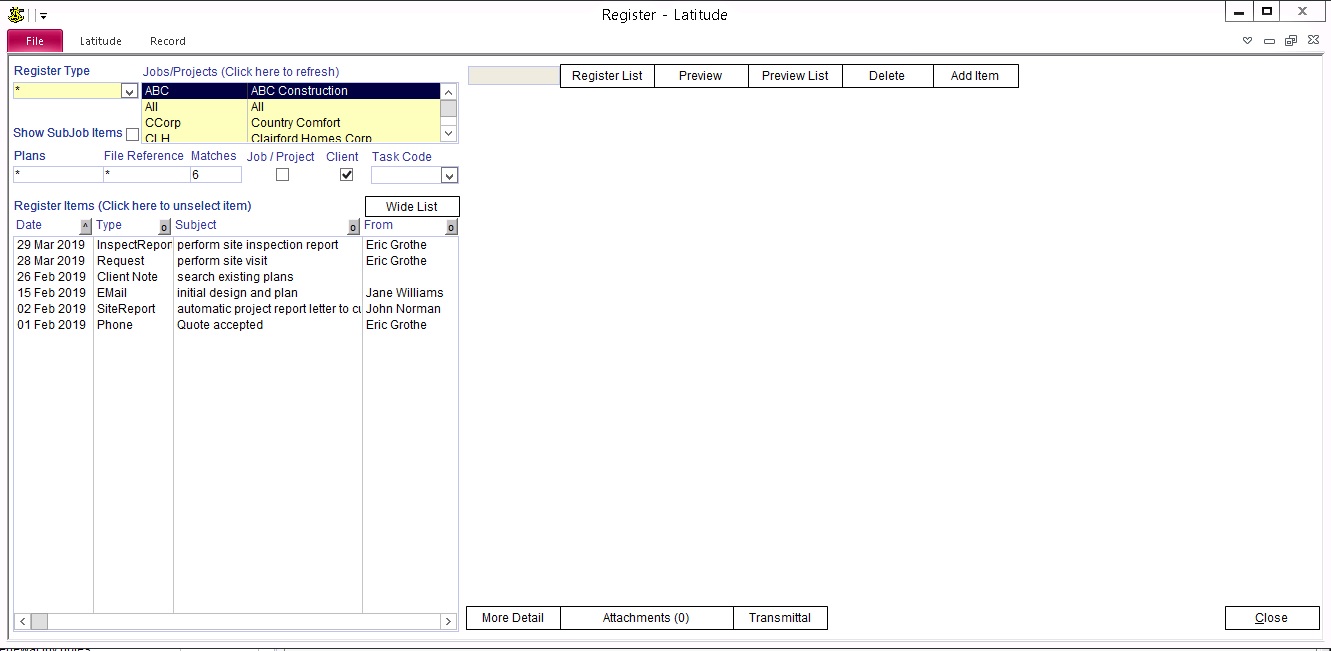Expand the Task Code dropdown
The image size is (1331, 651).
(449, 176)
